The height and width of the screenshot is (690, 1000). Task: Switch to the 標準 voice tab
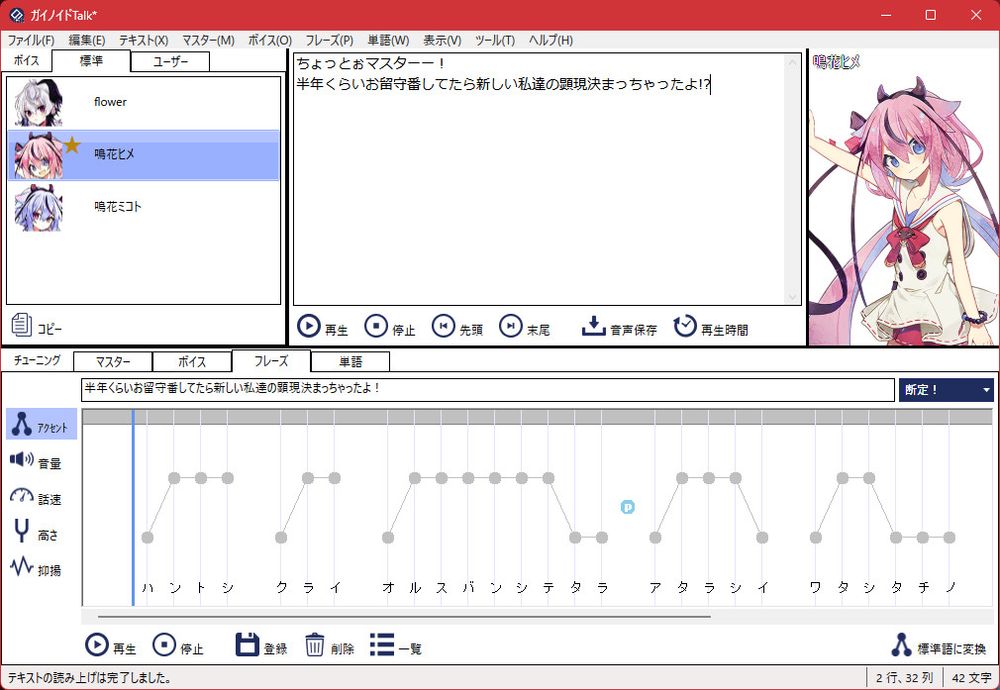point(91,61)
